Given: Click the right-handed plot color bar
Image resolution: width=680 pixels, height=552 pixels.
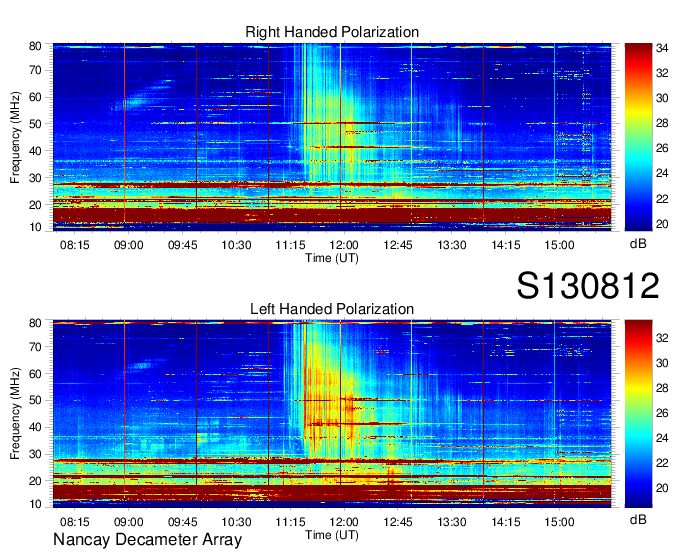Looking at the screenshot, I should point(638,137).
